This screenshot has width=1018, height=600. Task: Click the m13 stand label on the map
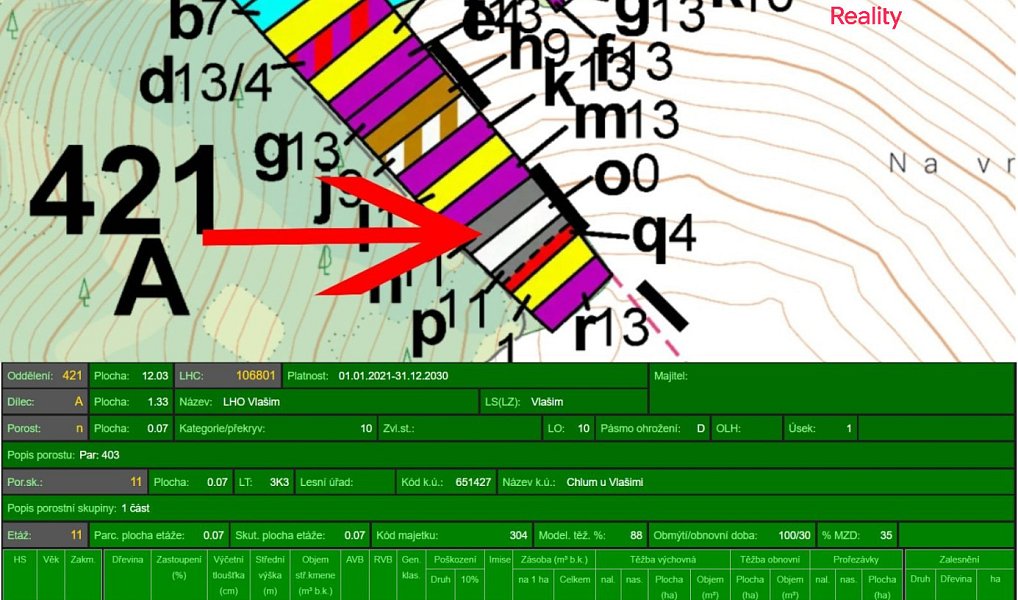pos(626,121)
